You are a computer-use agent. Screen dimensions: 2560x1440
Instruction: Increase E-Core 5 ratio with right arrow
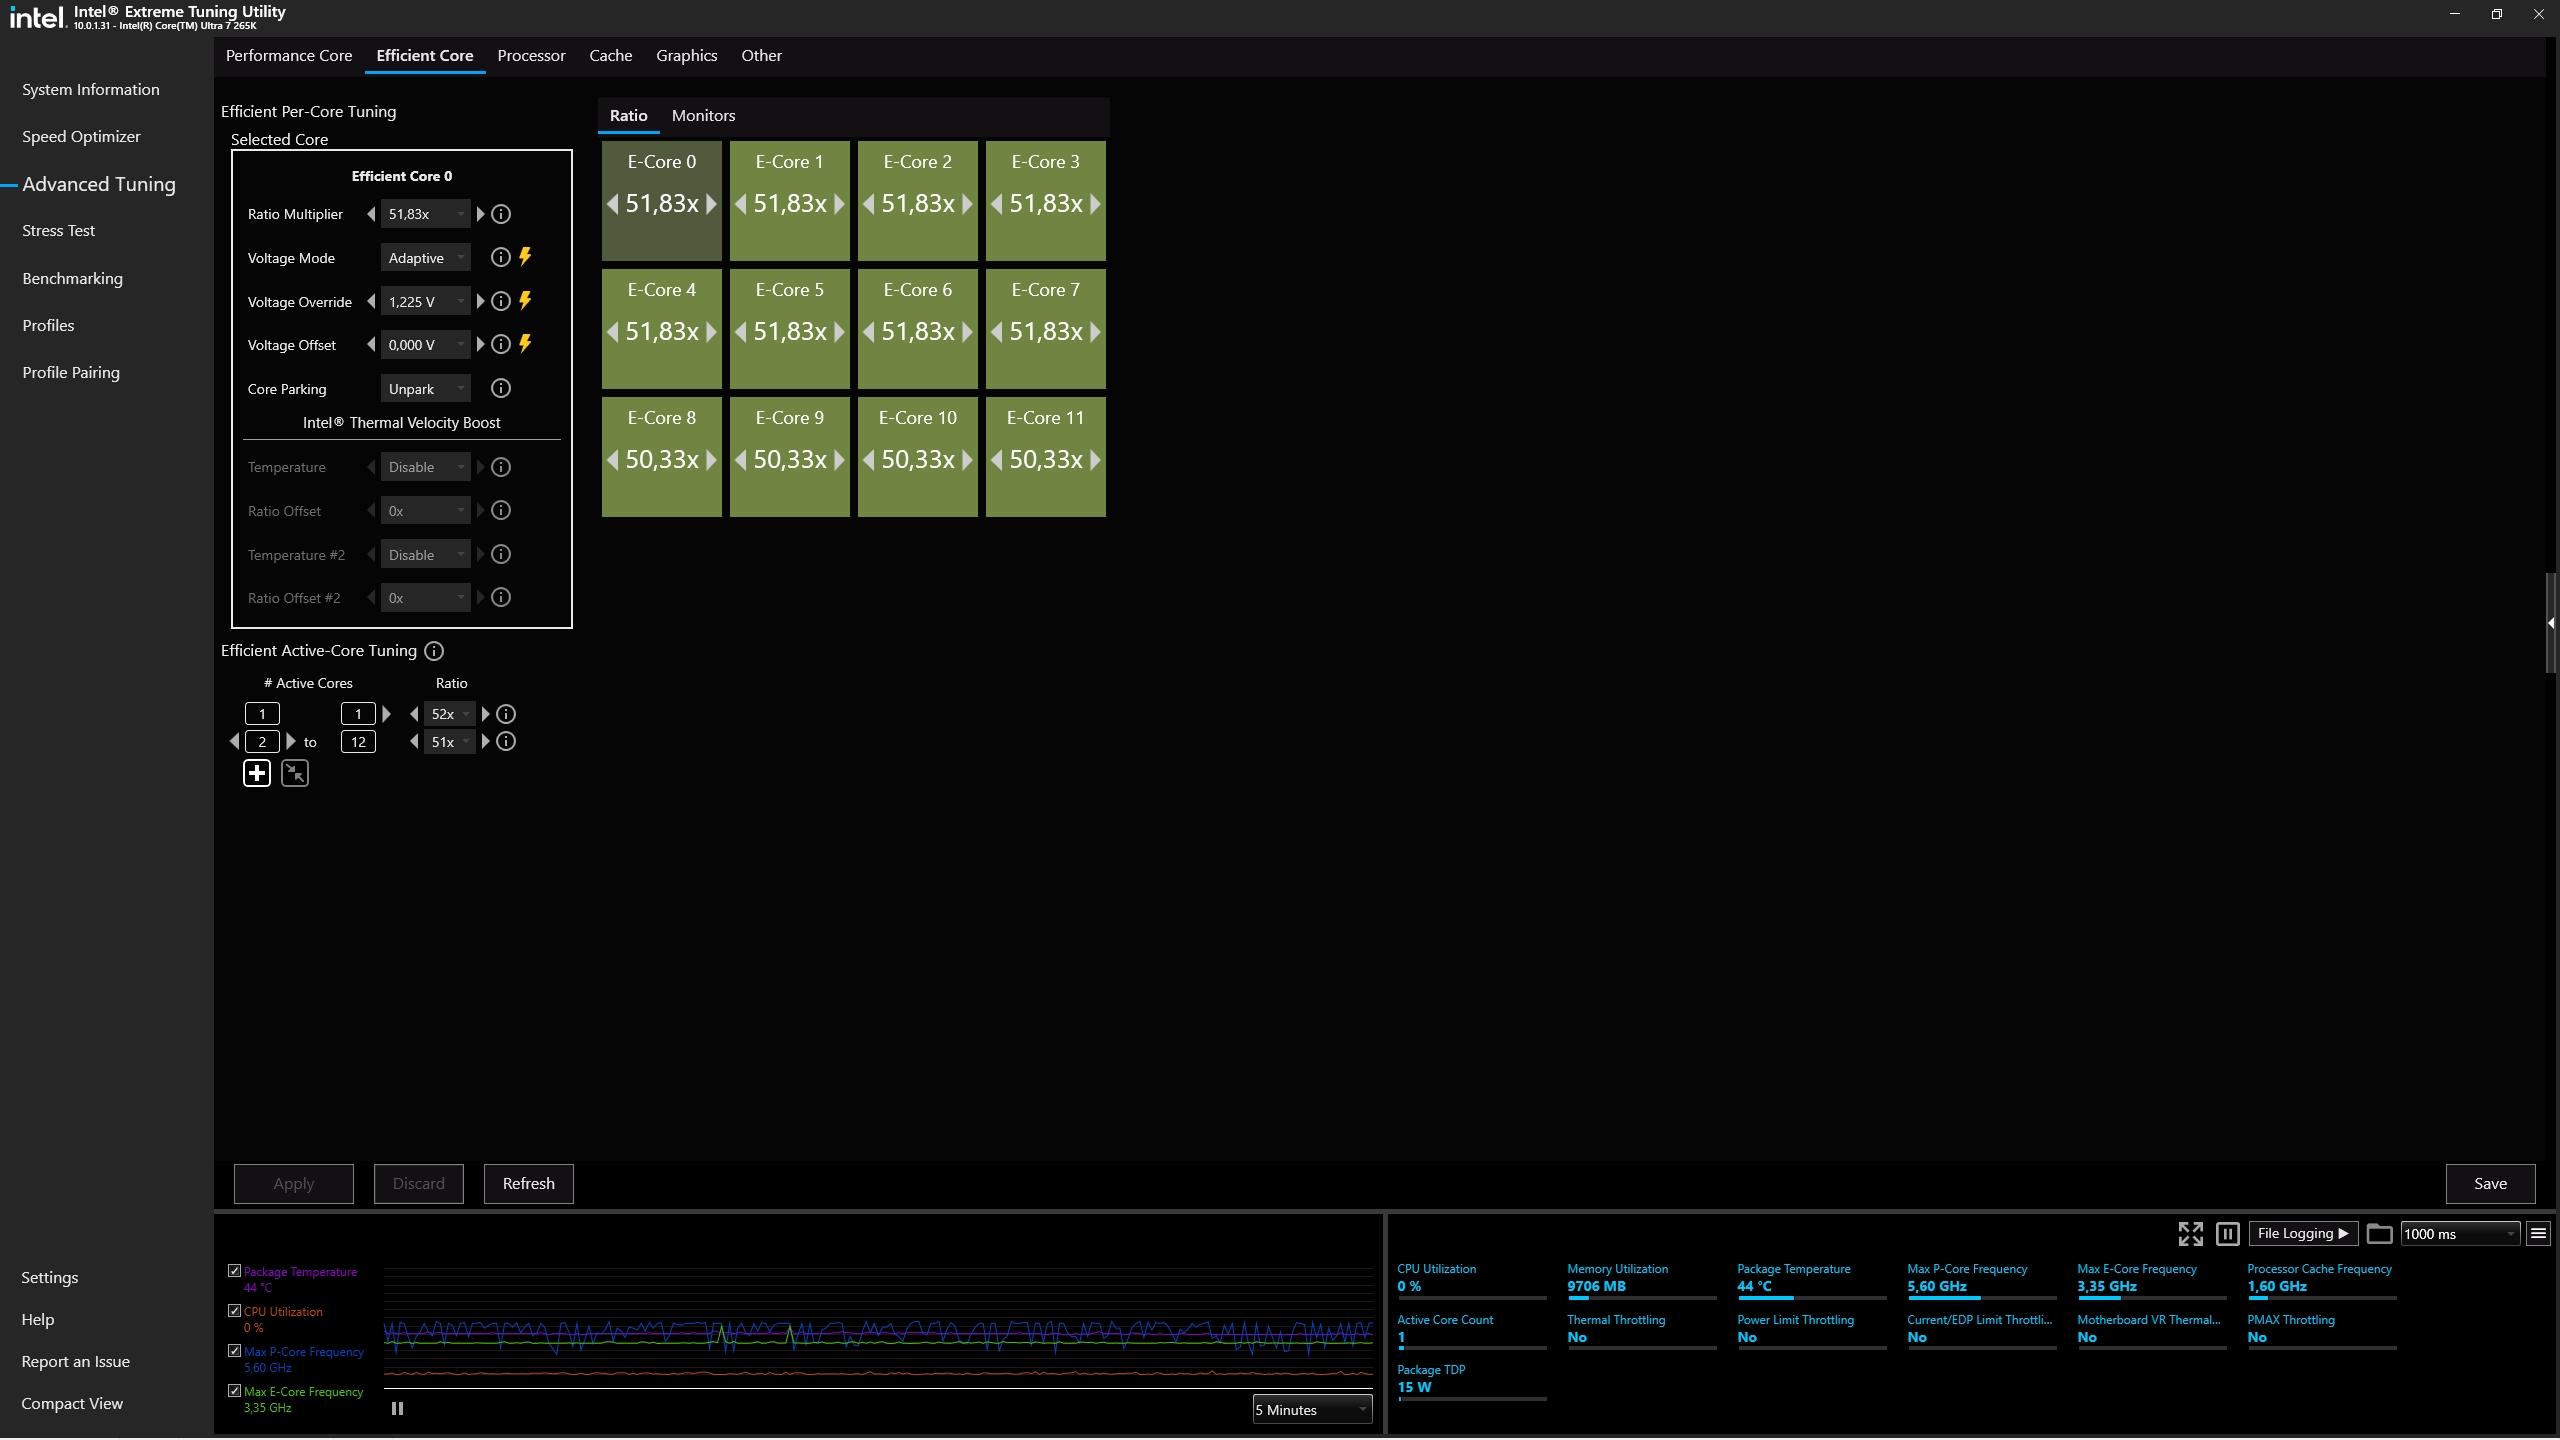tap(839, 332)
